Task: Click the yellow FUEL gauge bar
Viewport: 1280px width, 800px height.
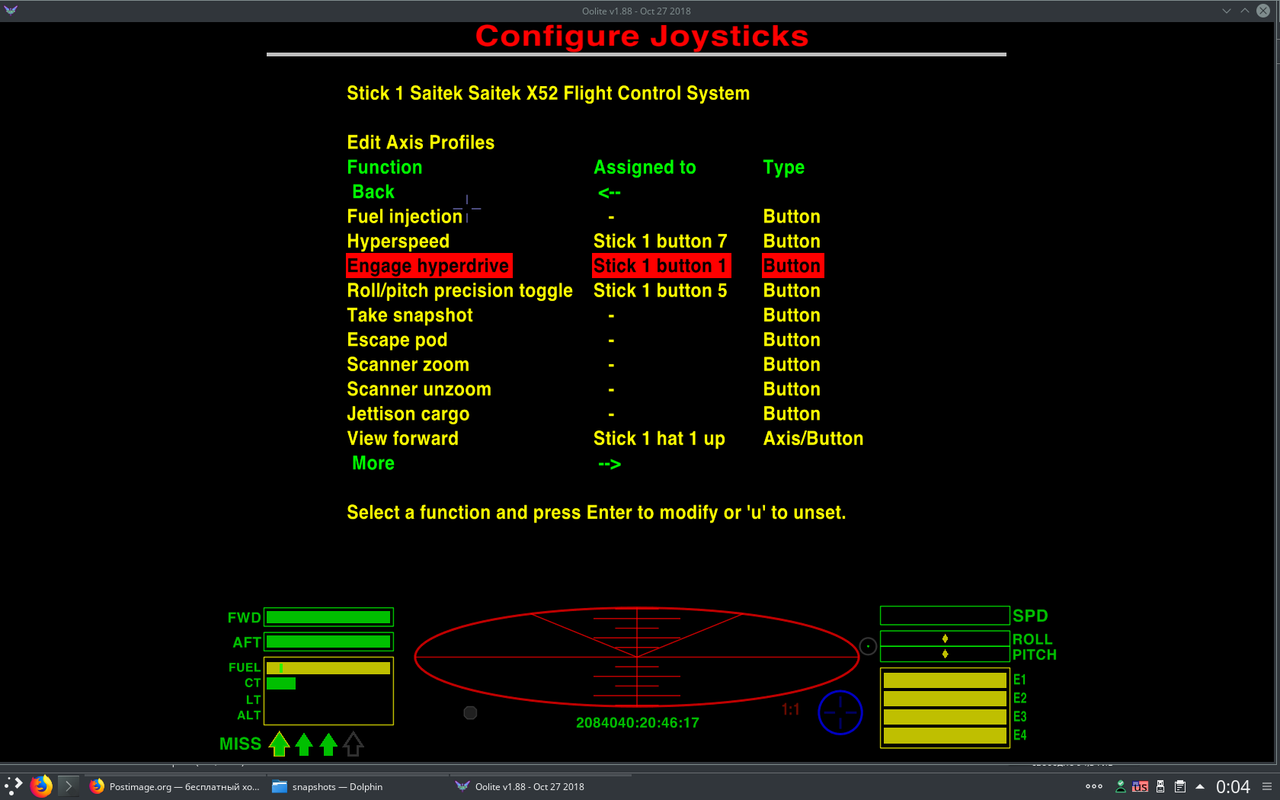Action: pos(328,668)
